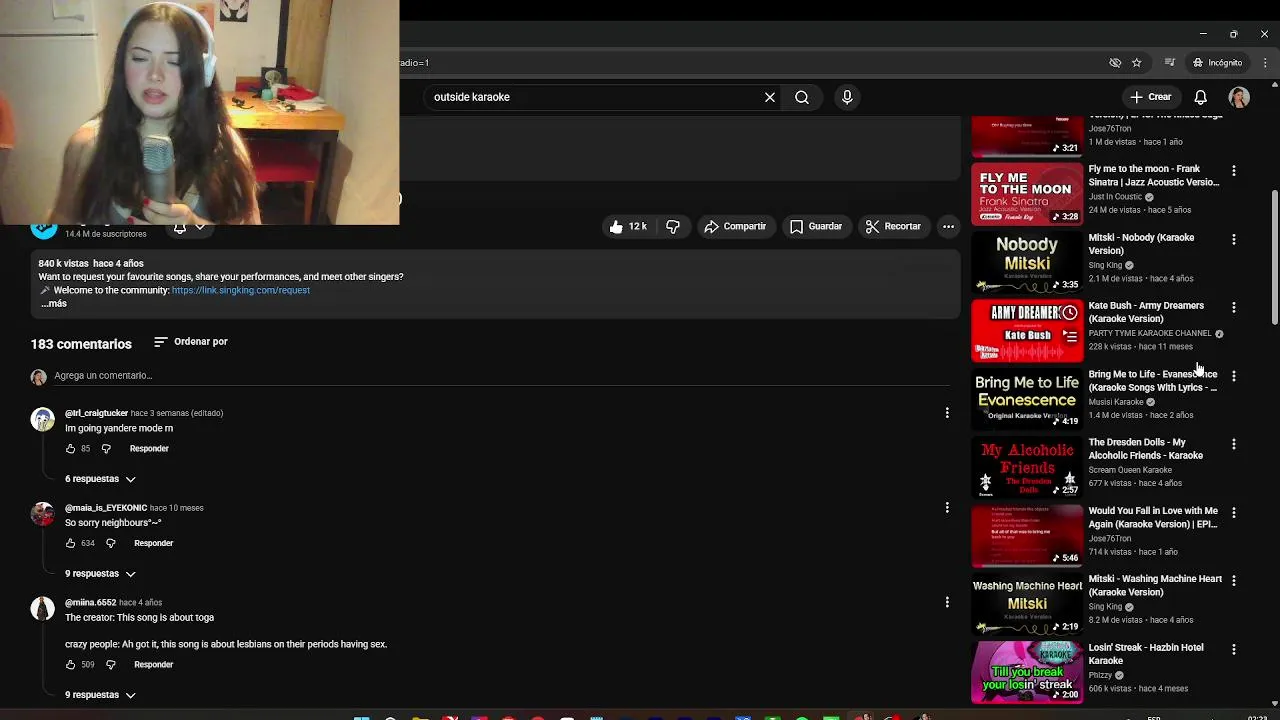The width and height of the screenshot is (1280, 720).
Task: Add Army Dreamers to queue
Action: 1070,337
